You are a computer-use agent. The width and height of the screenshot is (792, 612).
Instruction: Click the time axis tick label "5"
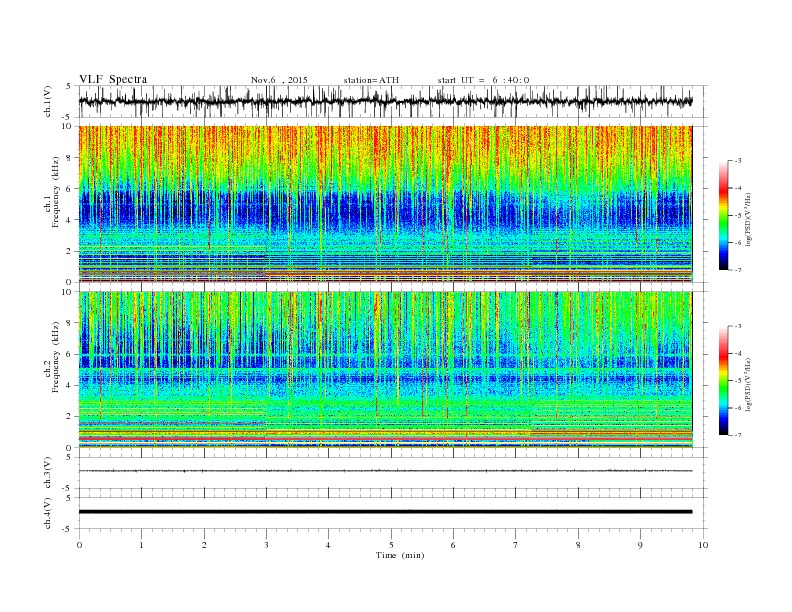click(x=391, y=545)
